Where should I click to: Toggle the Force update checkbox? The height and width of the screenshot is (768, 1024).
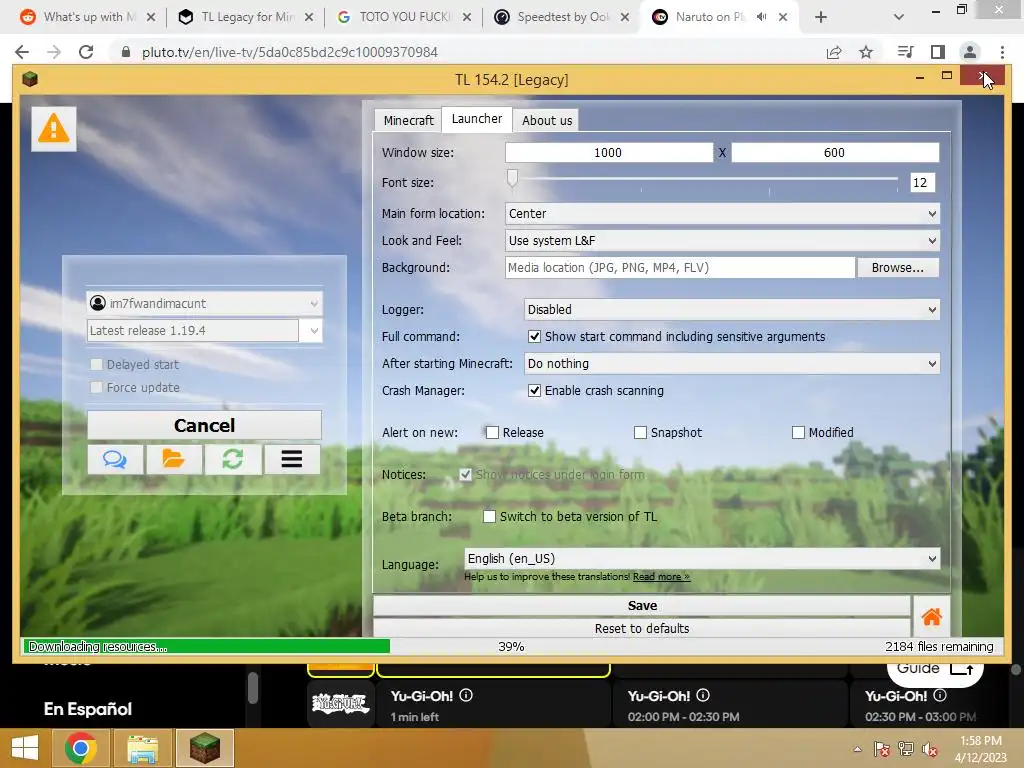[x=96, y=387]
